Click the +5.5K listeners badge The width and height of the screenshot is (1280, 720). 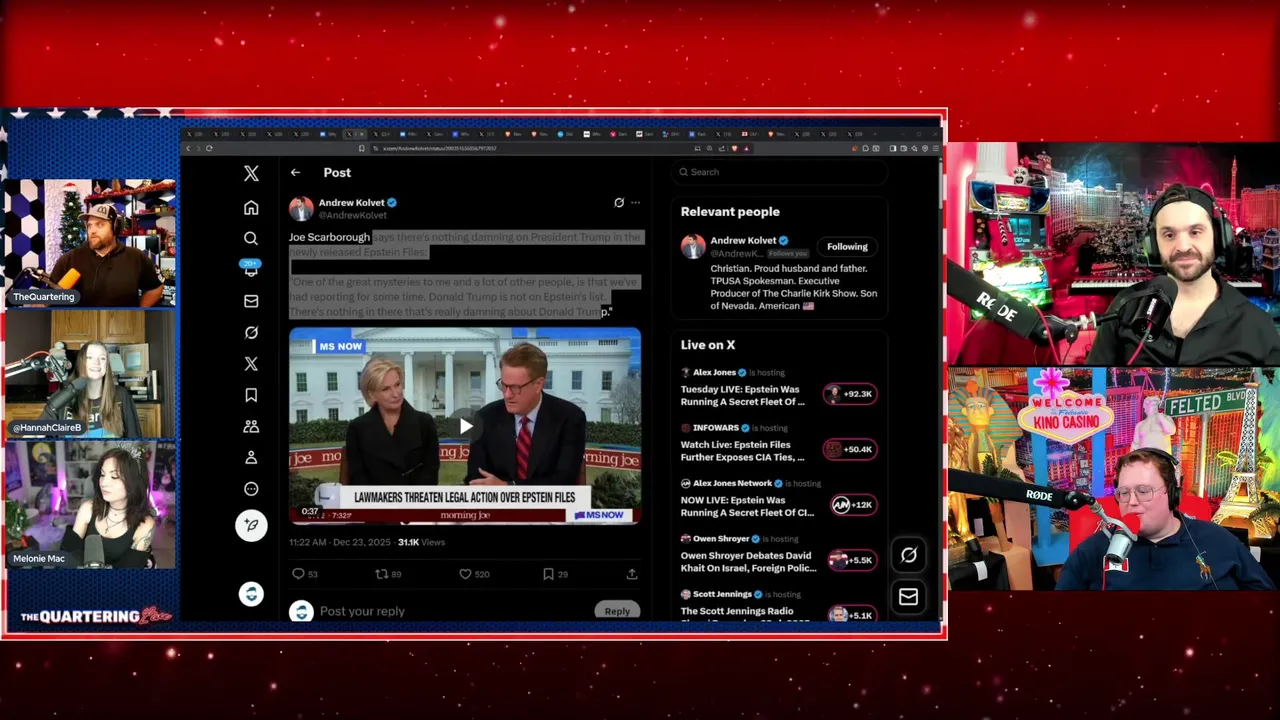[x=851, y=560]
